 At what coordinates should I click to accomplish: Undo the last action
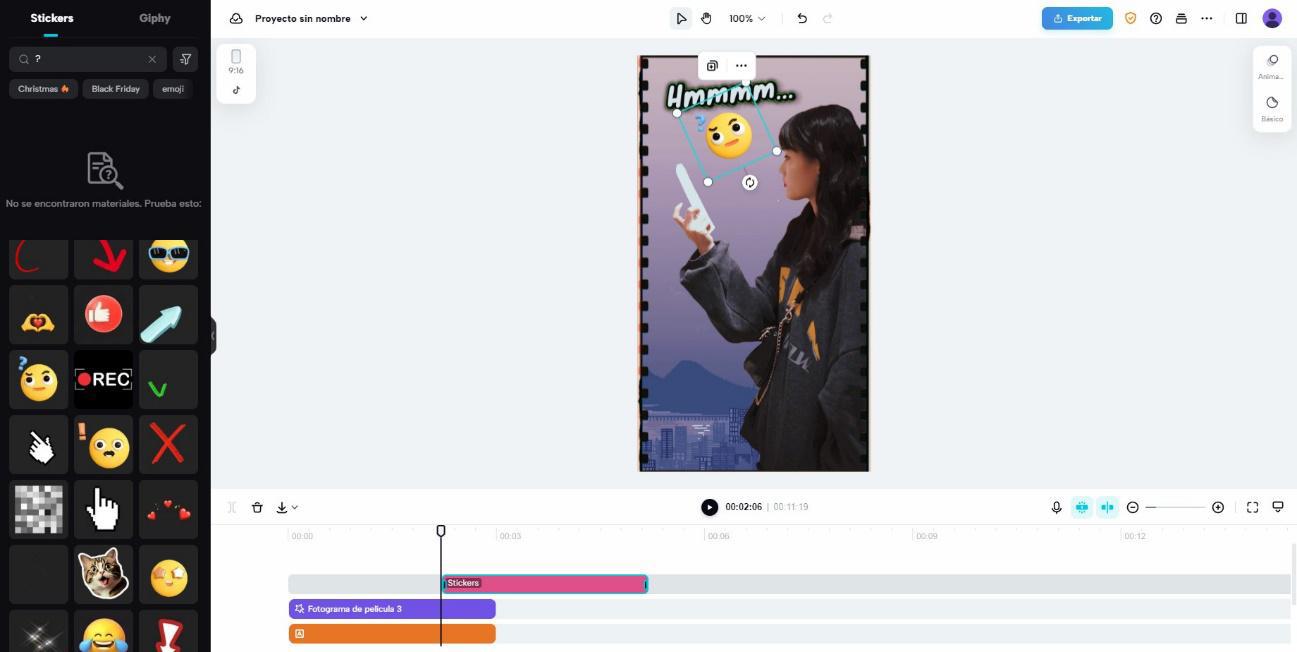802,18
